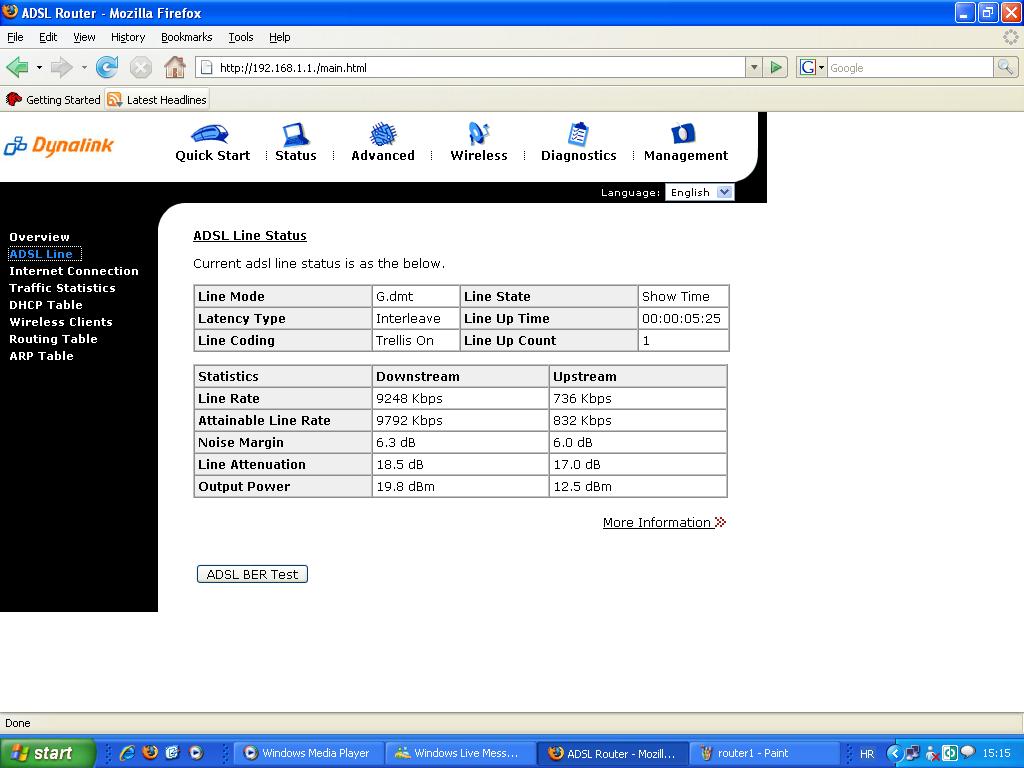Go to the Firefox home page icon

tap(175, 68)
